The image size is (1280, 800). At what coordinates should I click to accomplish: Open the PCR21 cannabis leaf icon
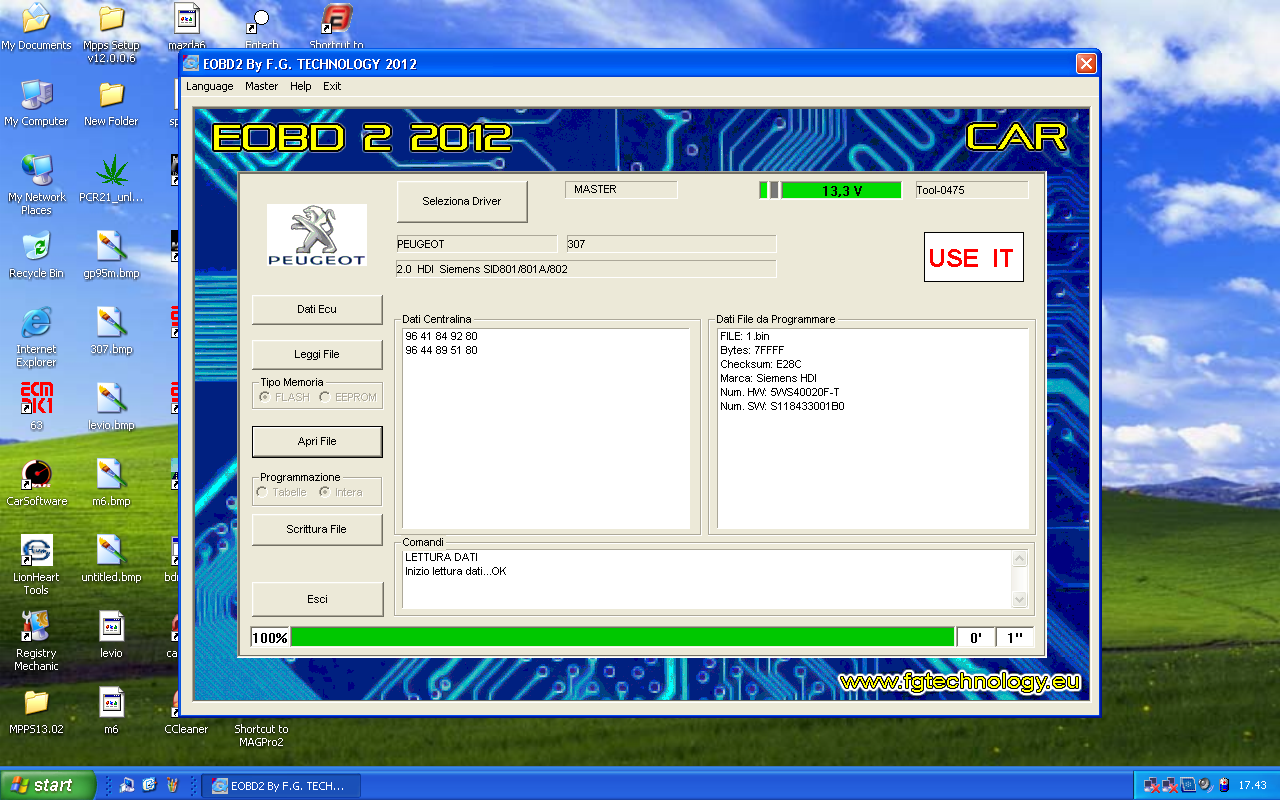click(x=111, y=170)
